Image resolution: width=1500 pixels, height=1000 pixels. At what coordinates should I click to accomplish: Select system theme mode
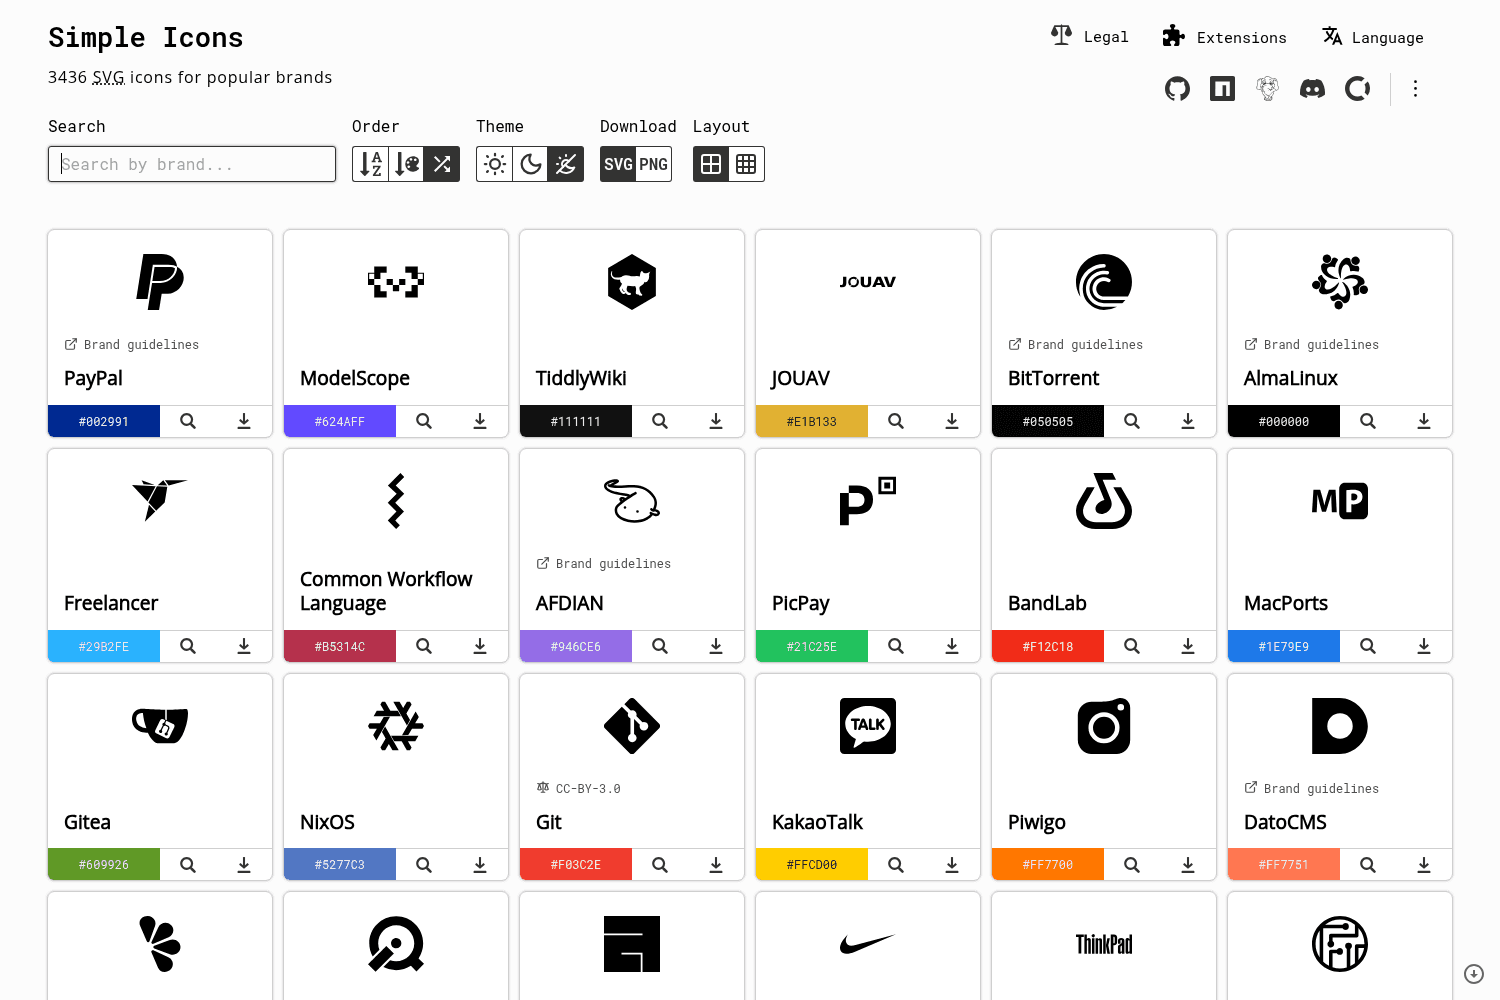click(x=566, y=164)
